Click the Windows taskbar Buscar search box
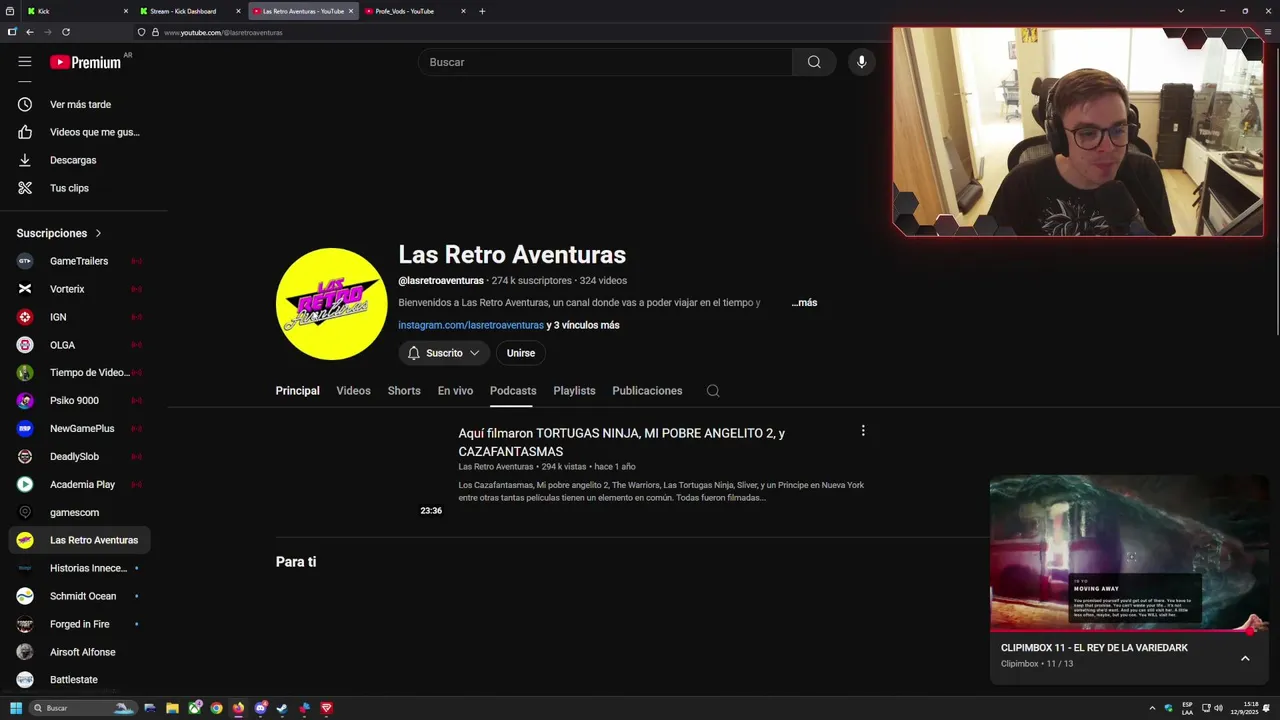 (x=83, y=708)
